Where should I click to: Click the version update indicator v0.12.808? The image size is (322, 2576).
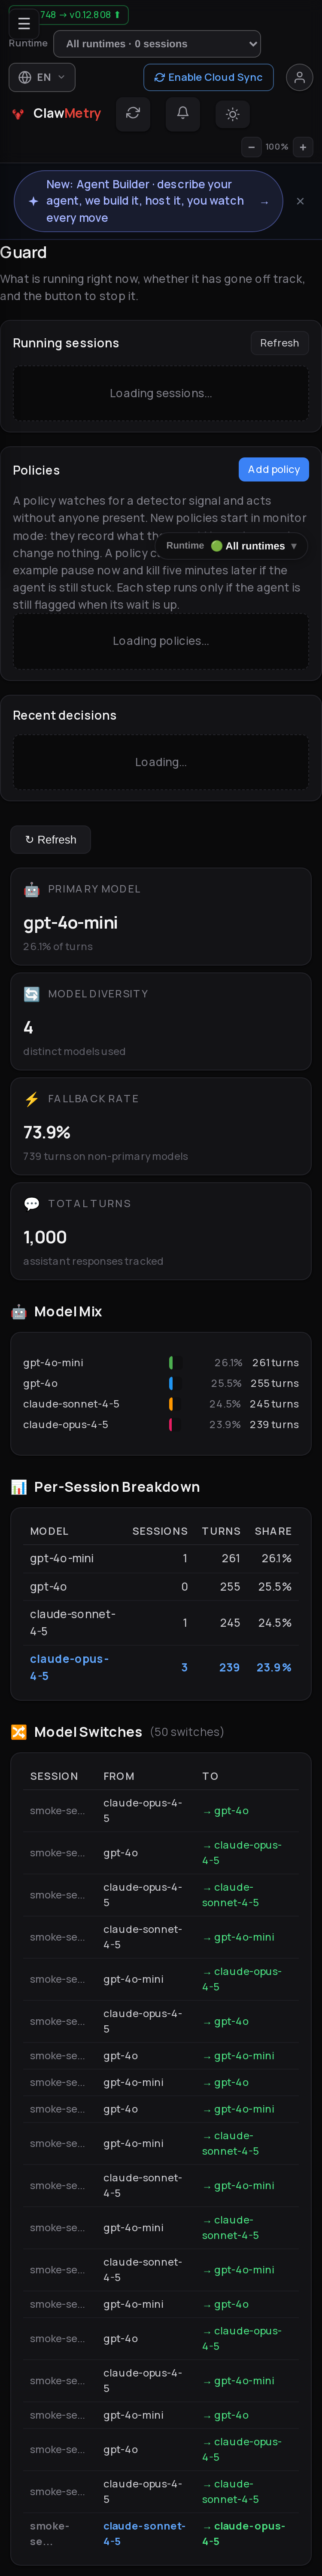pyautogui.click(x=82, y=15)
